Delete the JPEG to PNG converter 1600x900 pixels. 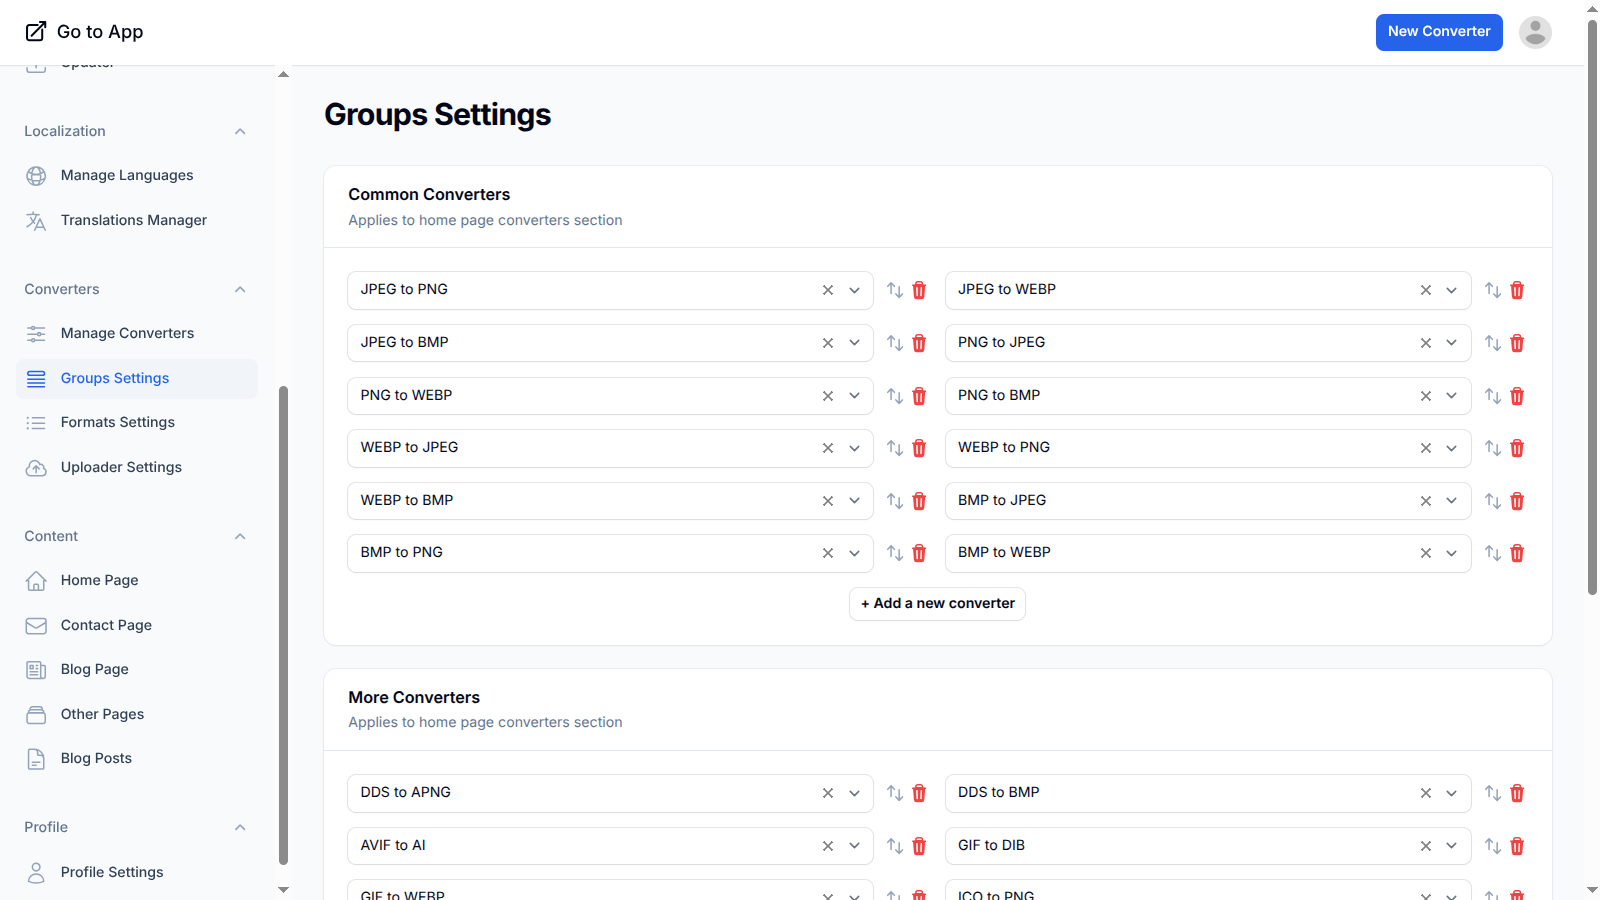pos(919,290)
